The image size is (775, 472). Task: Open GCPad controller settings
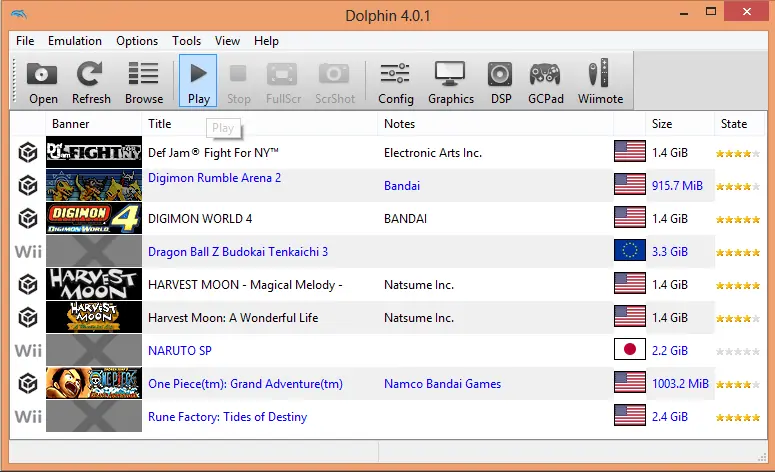(x=545, y=82)
